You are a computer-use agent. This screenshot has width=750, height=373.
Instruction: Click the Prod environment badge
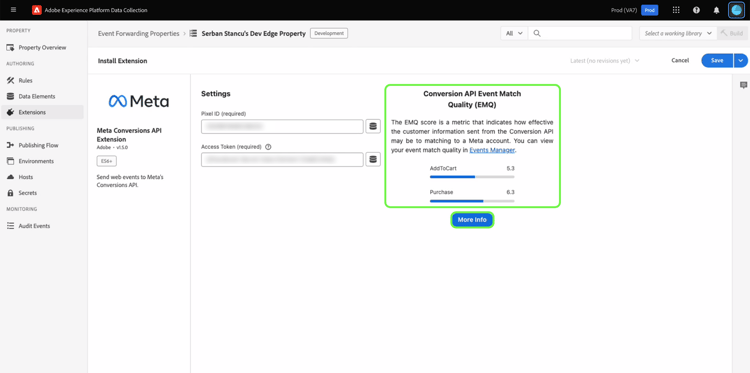coord(650,10)
